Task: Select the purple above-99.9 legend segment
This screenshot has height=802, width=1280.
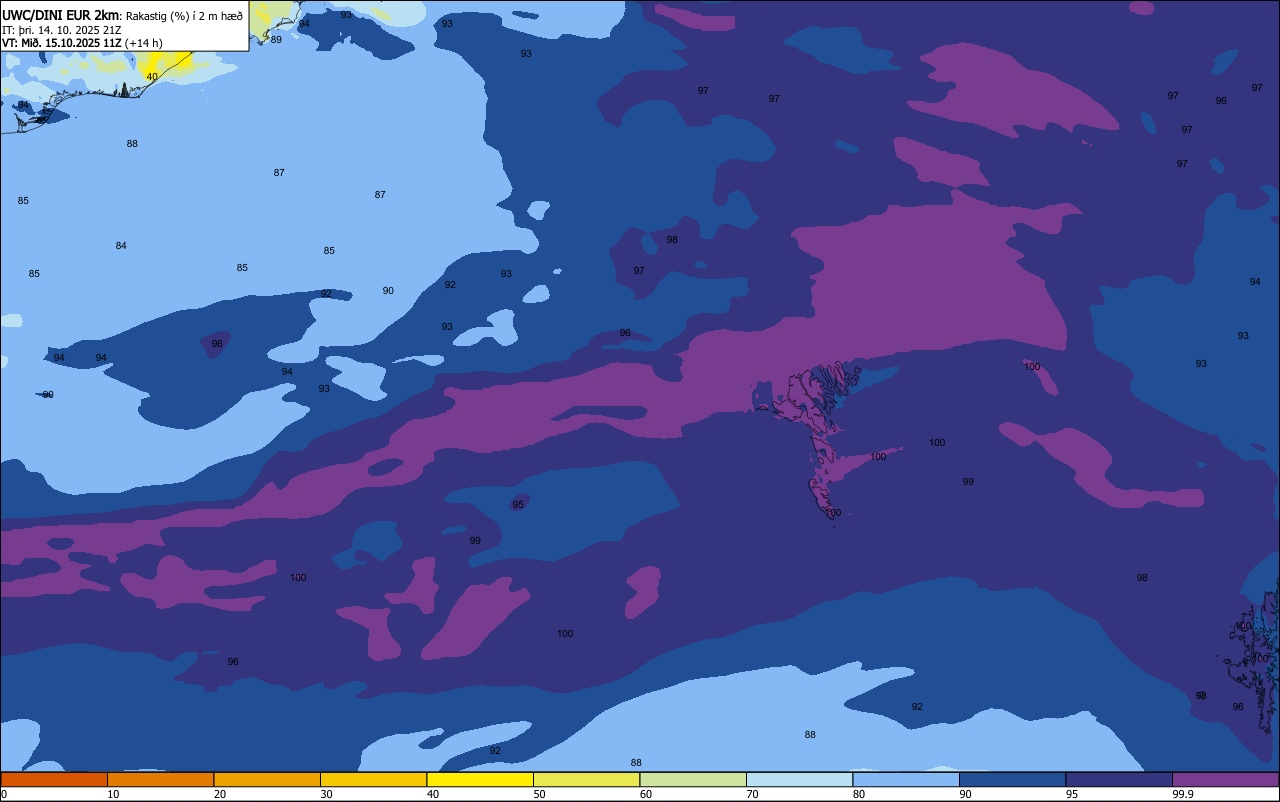Action: [x=1225, y=779]
